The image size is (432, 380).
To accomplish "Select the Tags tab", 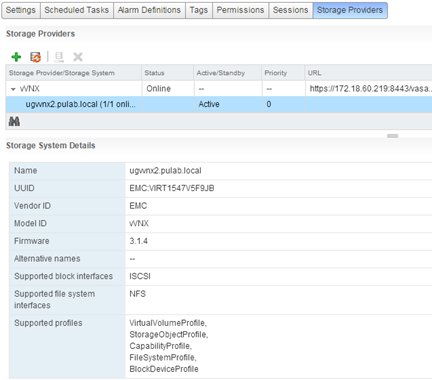I will pyautogui.click(x=199, y=10).
